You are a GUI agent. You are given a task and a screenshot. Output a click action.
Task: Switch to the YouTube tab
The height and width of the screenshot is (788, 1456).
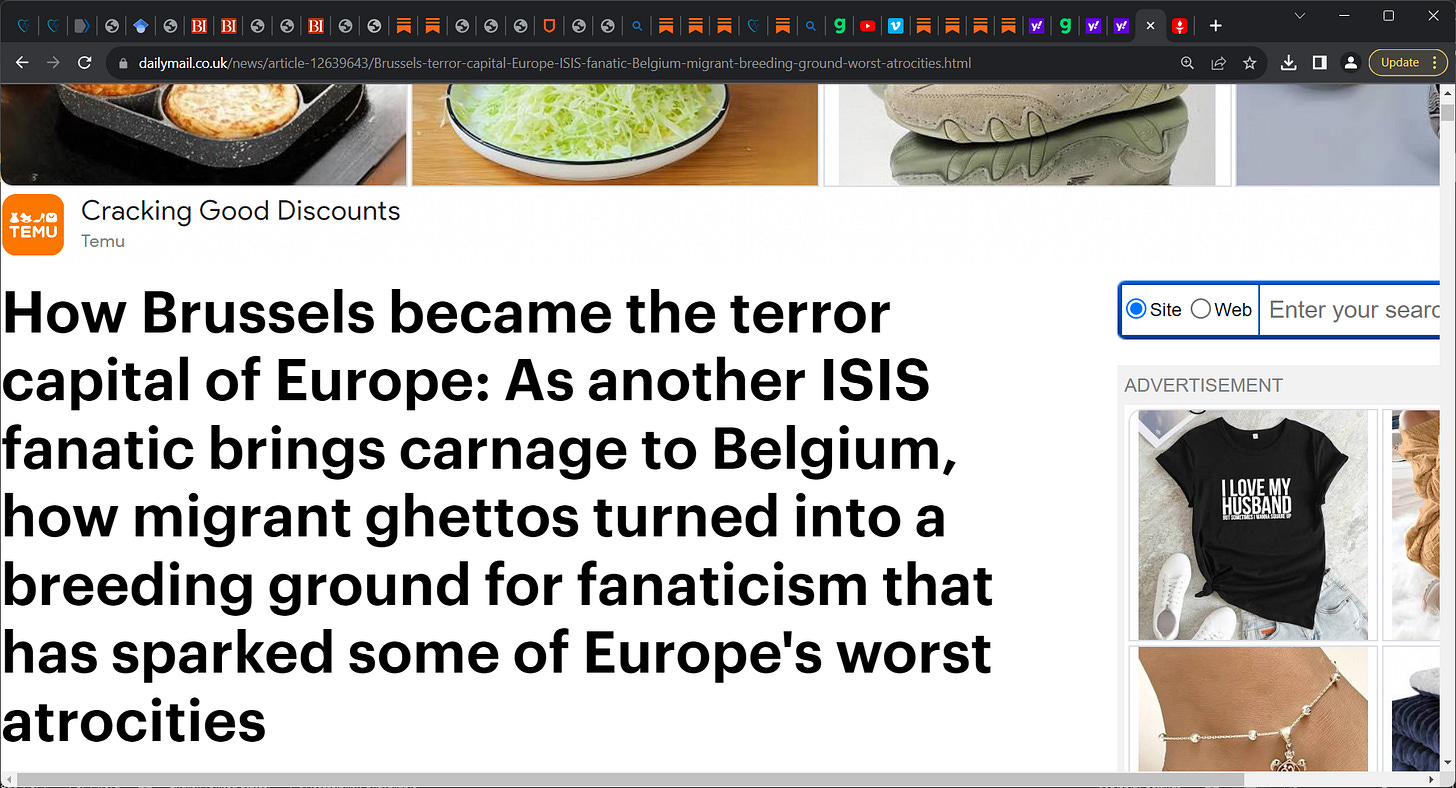tap(867, 26)
